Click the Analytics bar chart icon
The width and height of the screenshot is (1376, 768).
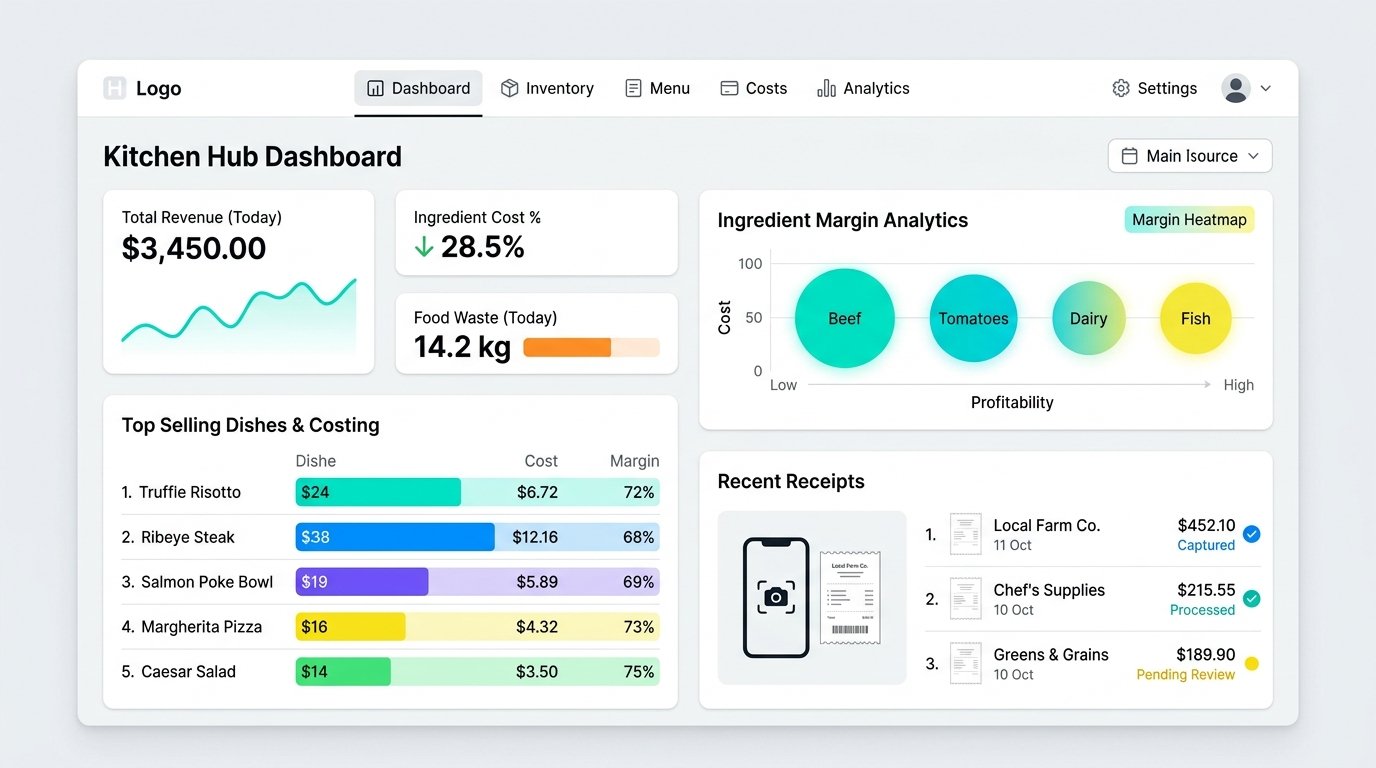click(x=826, y=88)
